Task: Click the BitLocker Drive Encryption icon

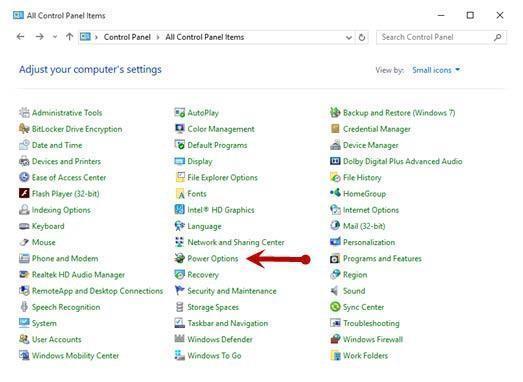Action: [x=24, y=128]
